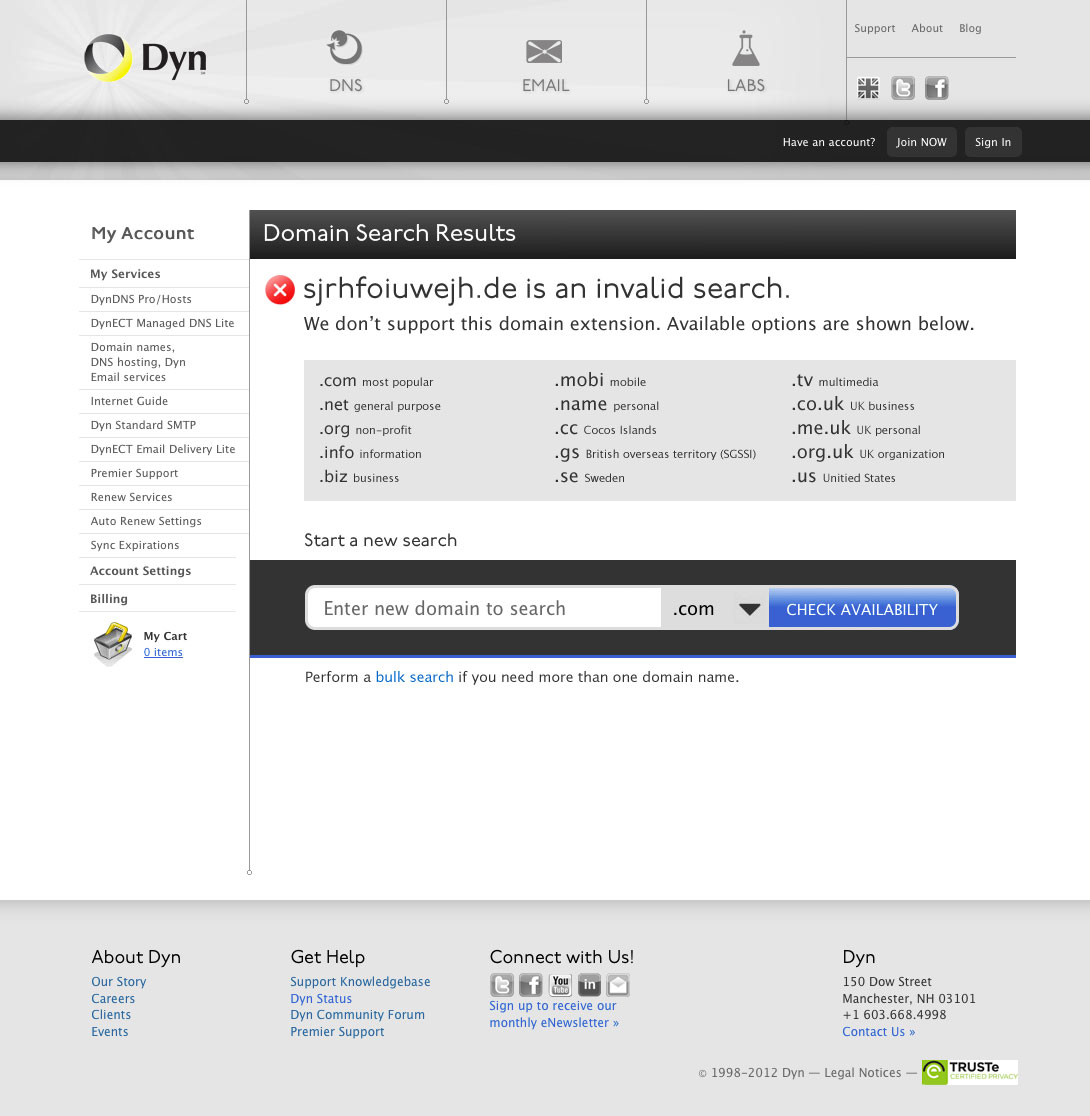
Task: Click the Join NOW button
Action: [921, 142]
